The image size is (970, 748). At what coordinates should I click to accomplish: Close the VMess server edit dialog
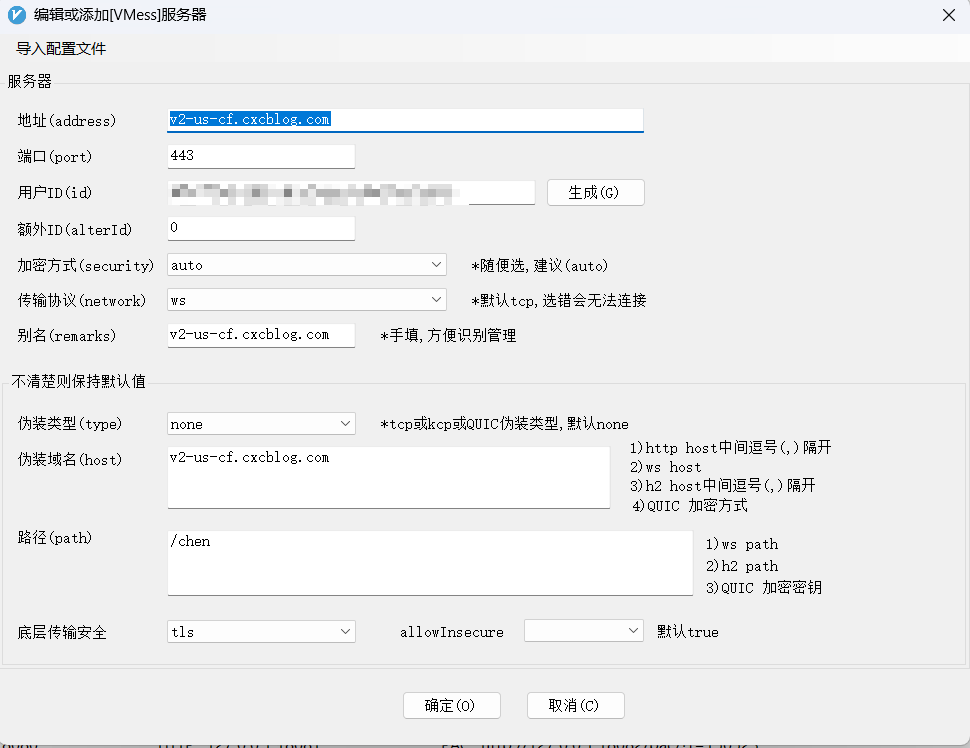tap(948, 15)
